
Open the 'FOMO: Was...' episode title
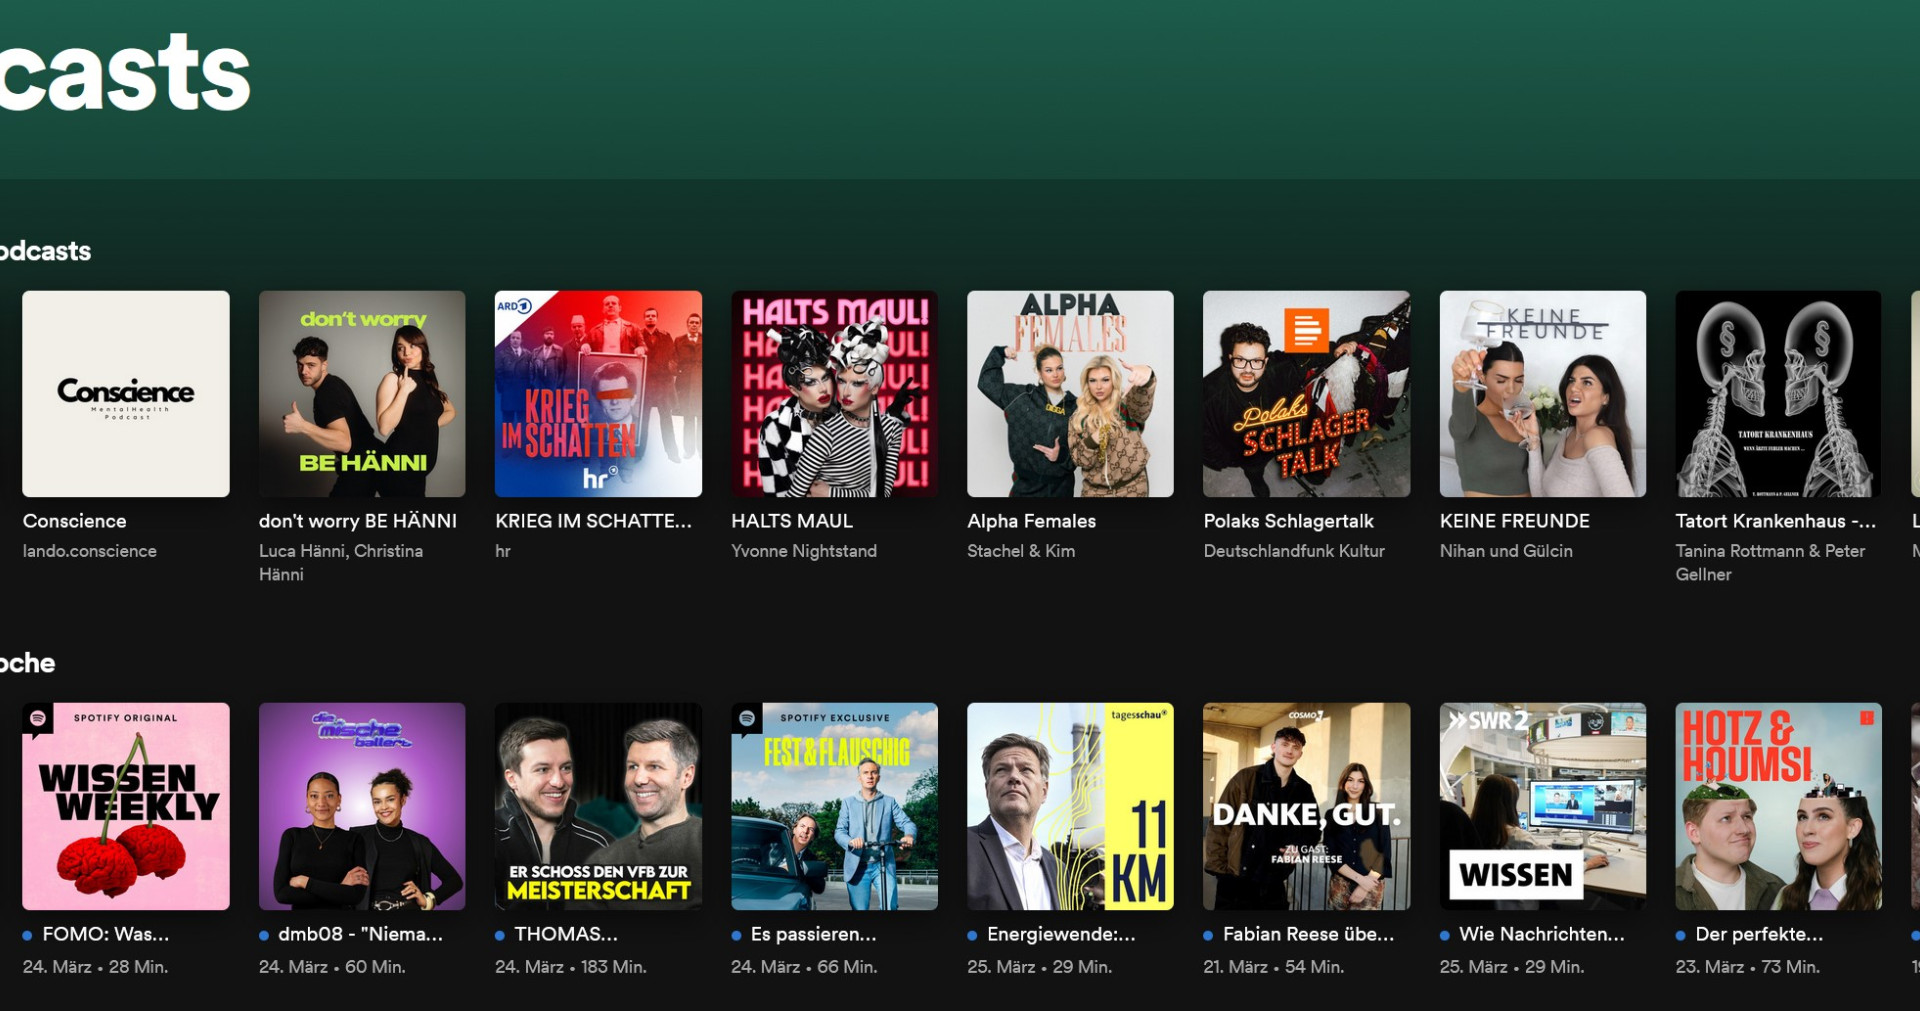[105, 934]
